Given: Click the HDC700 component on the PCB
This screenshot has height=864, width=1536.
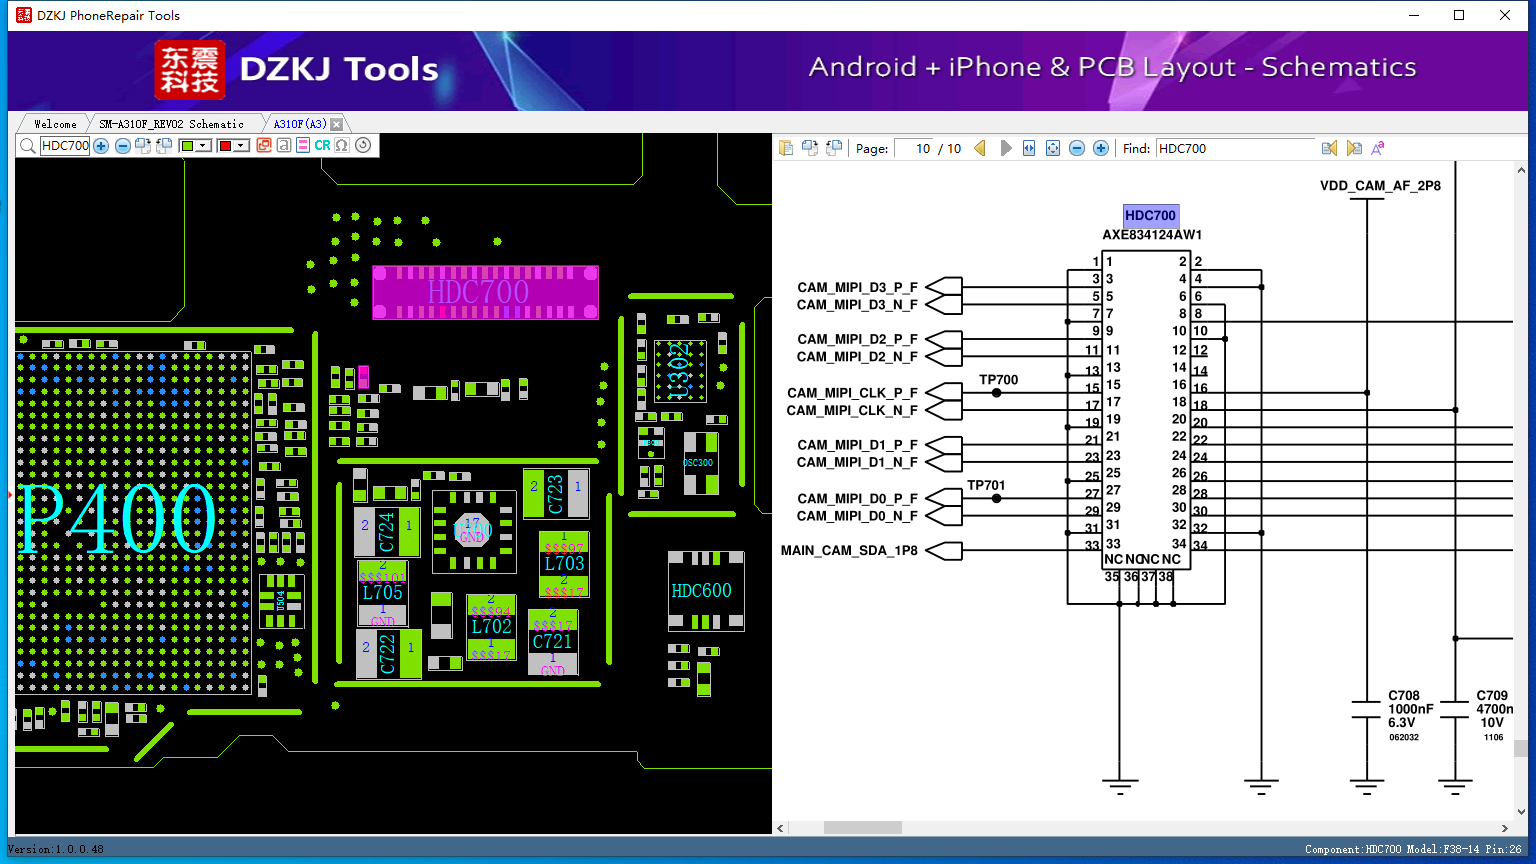Looking at the screenshot, I should 485,292.
